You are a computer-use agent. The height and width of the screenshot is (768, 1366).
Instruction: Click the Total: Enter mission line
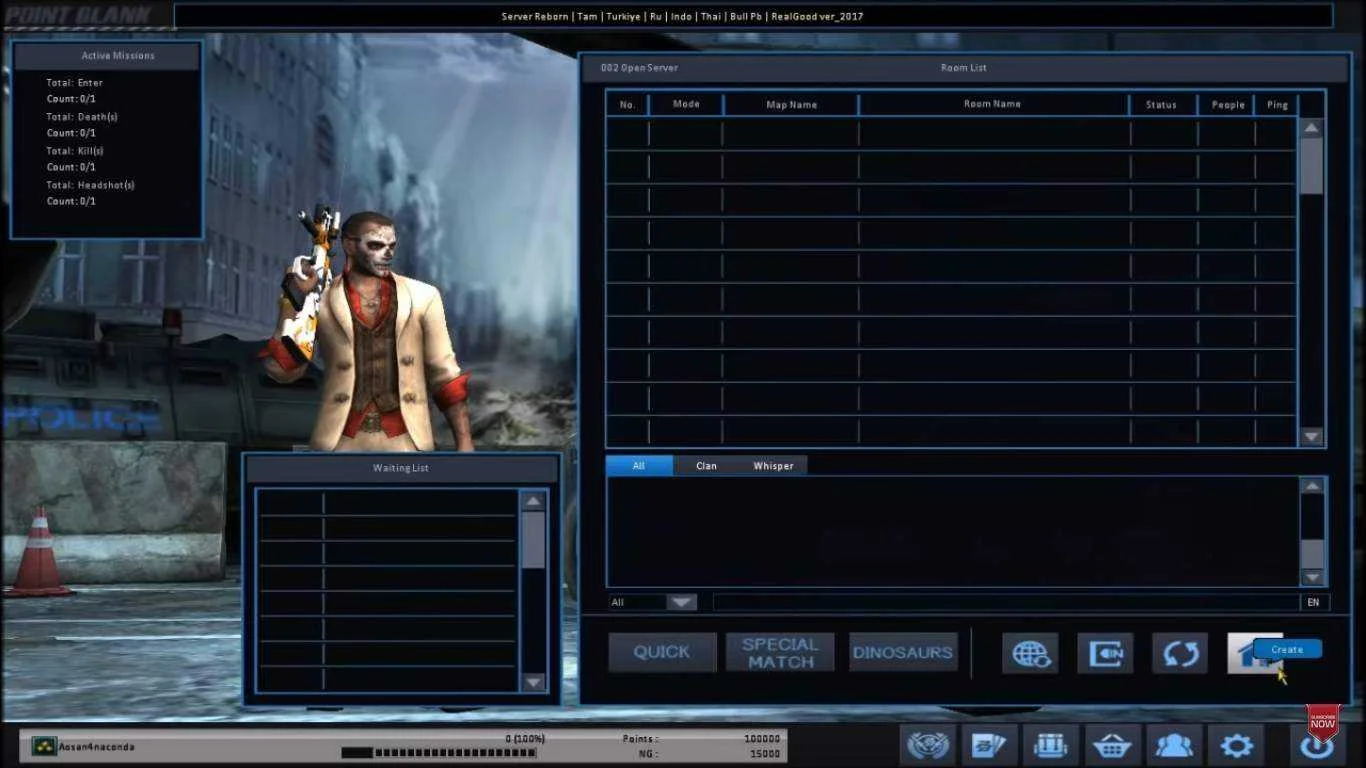point(74,83)
